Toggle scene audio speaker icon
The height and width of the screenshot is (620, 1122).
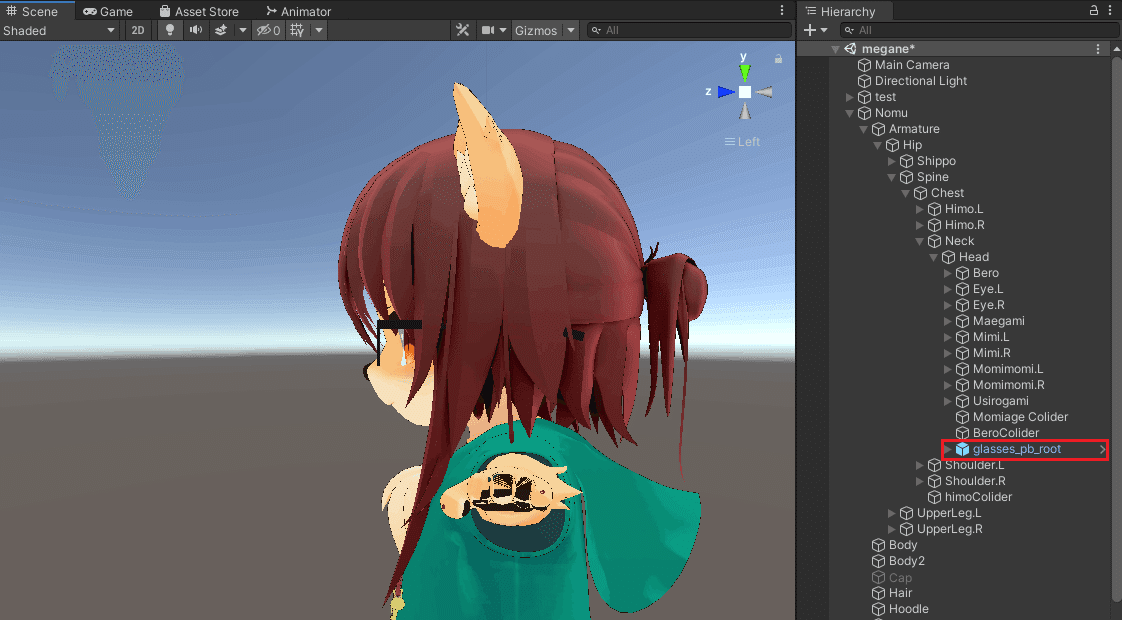(x=195, y=30)
